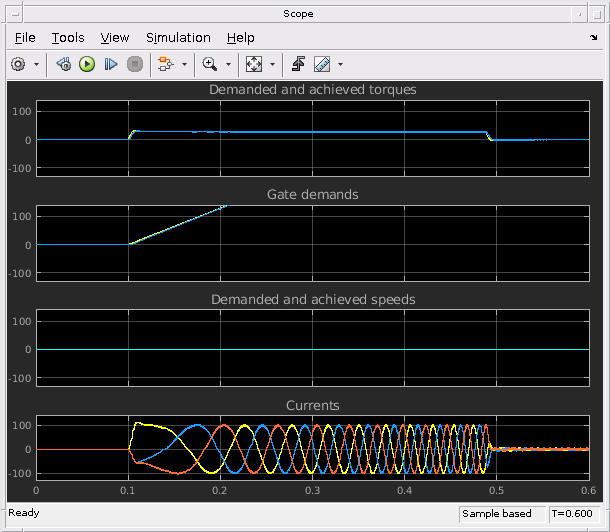Click the Step Forward icon
The height and width of the screenshot is (532, 610).
point(111,64)
